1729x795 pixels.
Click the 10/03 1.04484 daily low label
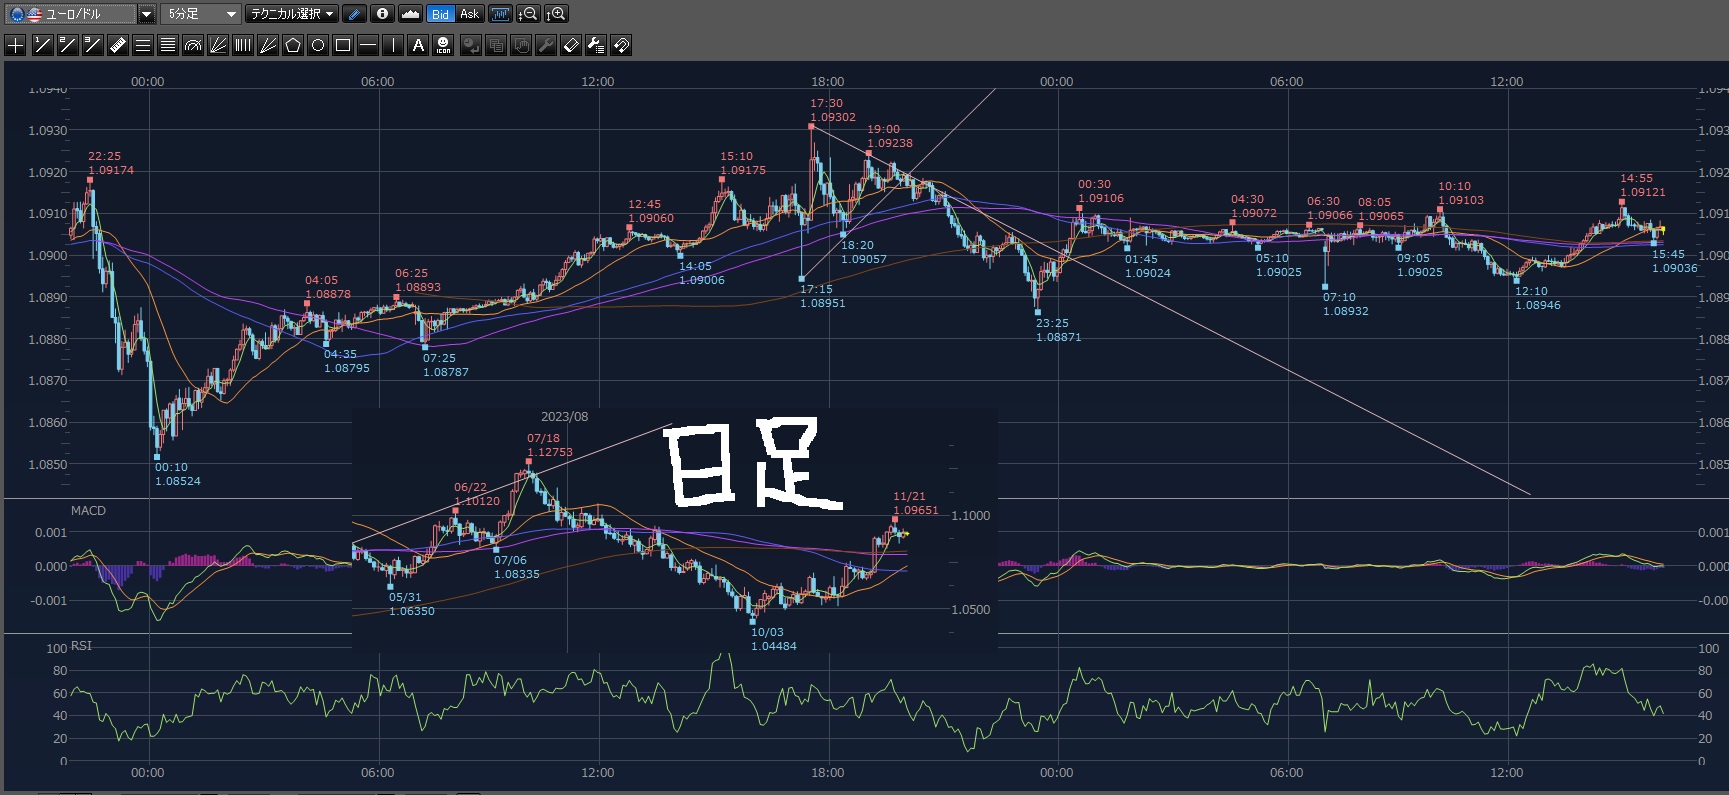pyautogui.click(x=773, y=639)
